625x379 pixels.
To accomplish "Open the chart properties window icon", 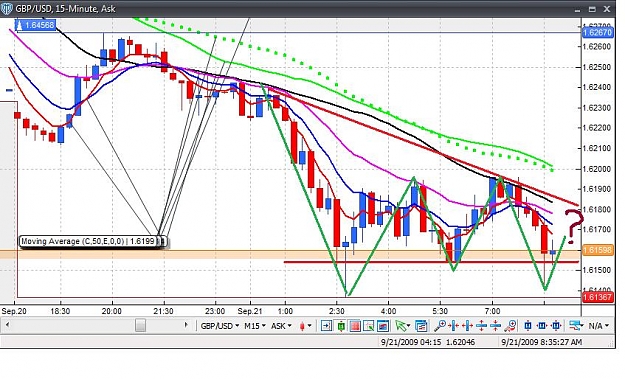I will coord(421,326).
